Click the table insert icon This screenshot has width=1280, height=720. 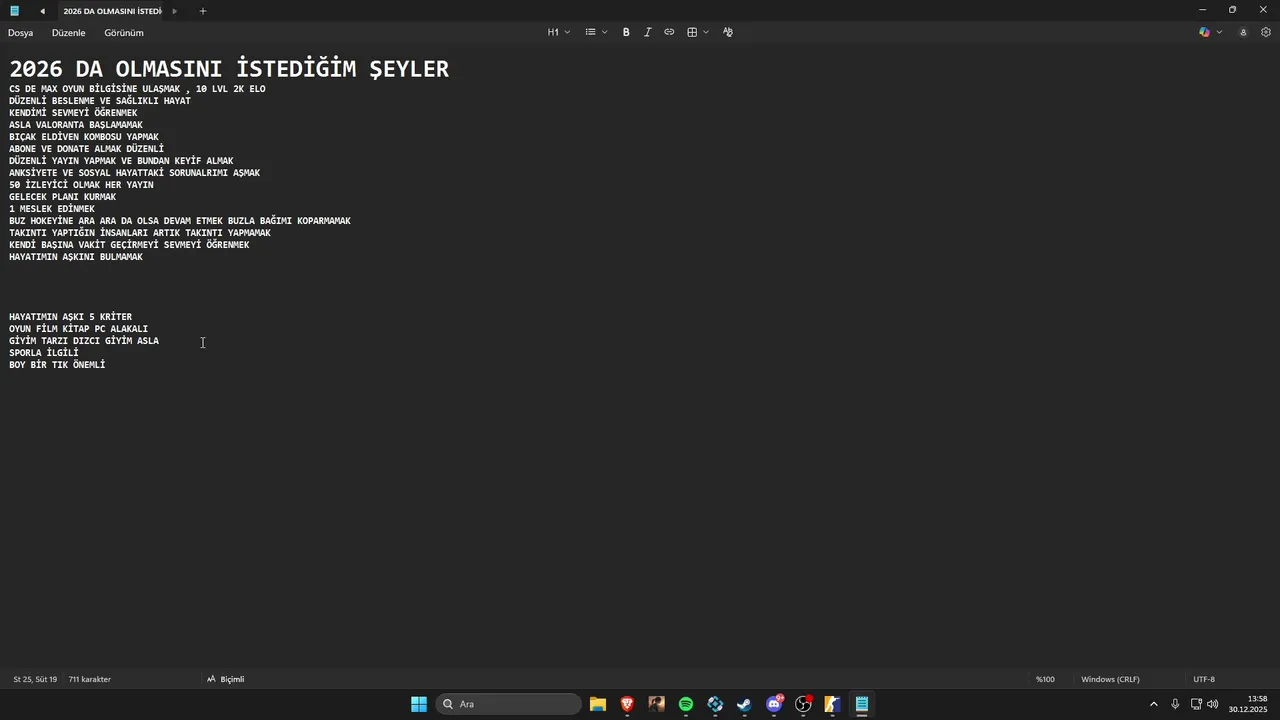(692, 32)
